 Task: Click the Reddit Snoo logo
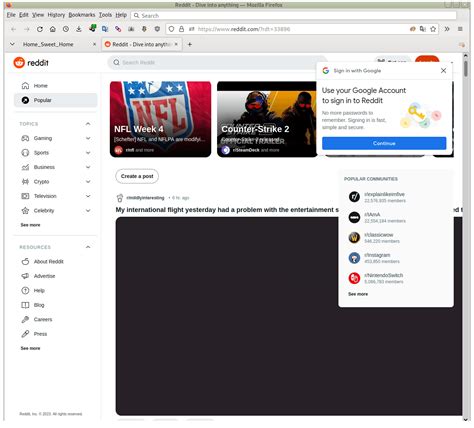click(19, 62)
